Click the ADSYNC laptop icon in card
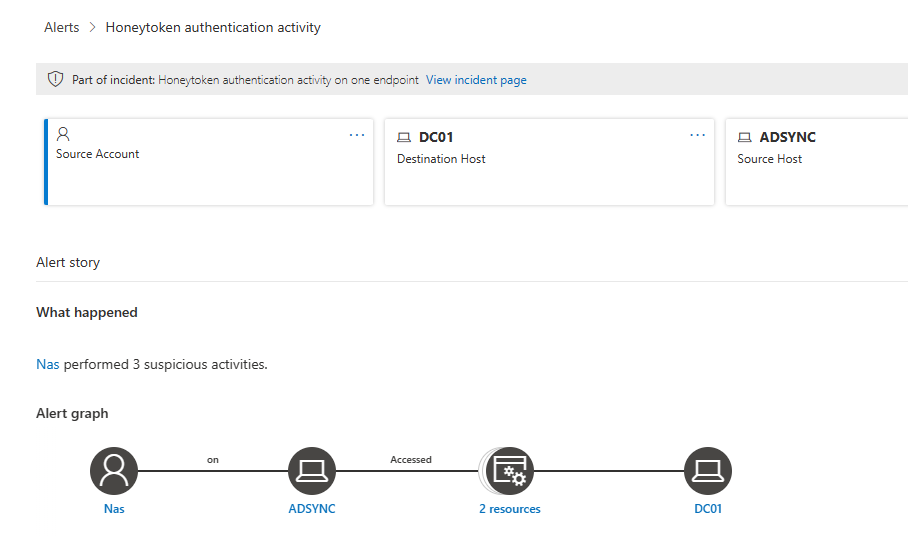908x555 pixels. coord(744,137)
